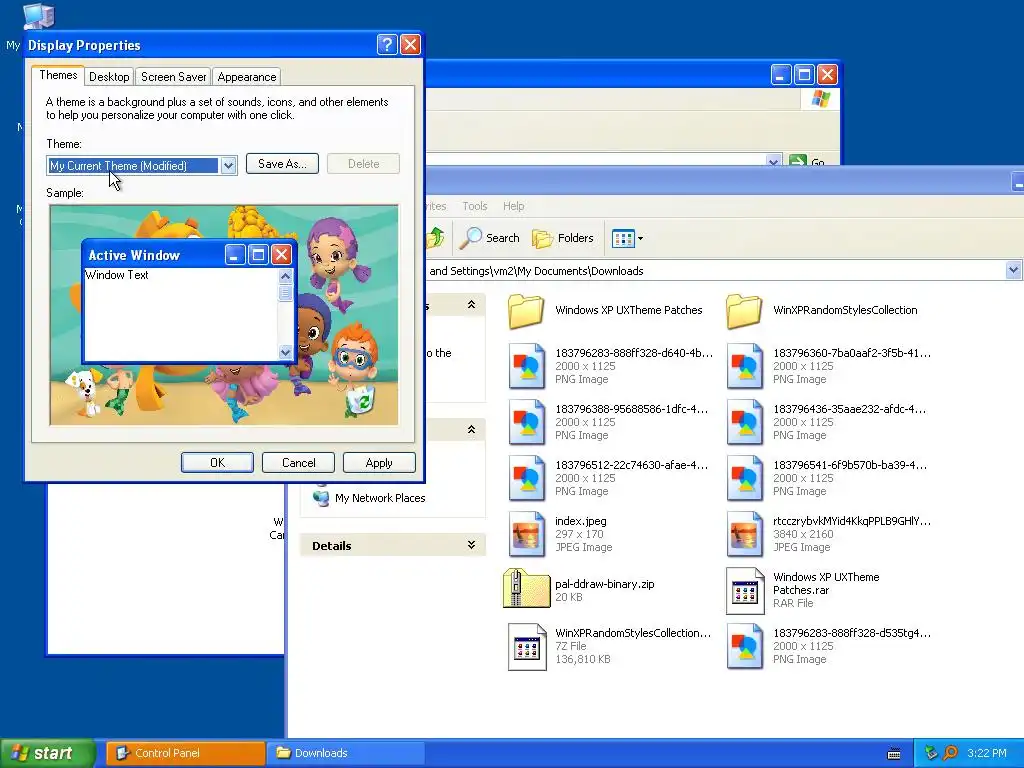The height and width of the screenshot is (768, 1024).
Task: Click the index.jpeg file name
Action: tap(581, 521)
